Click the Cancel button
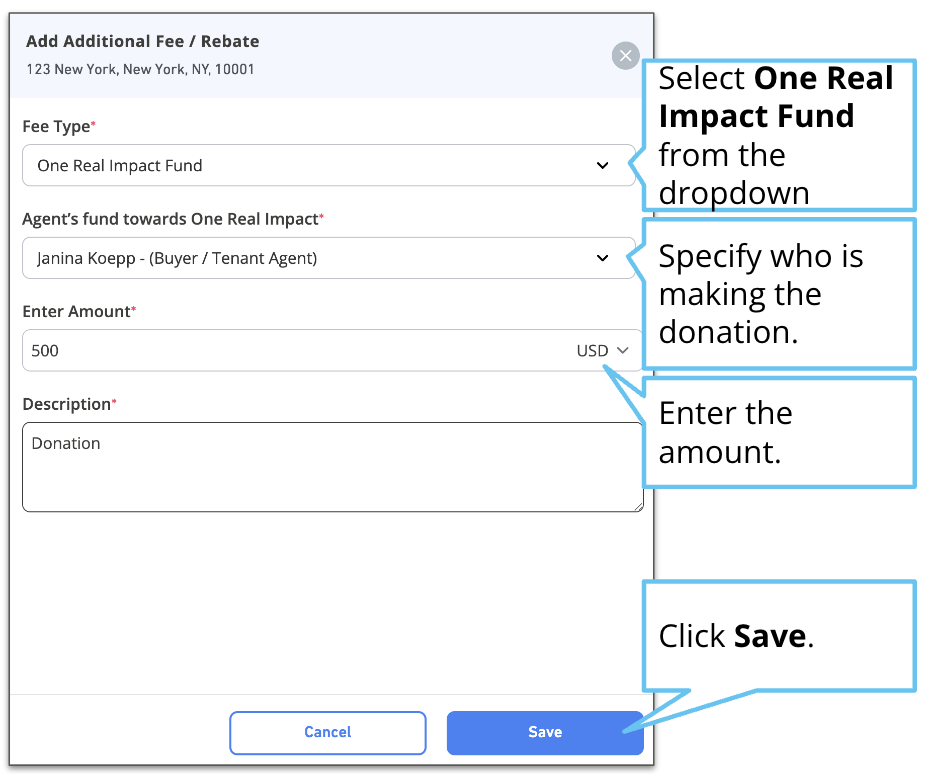Viewport: 932px width, 774px height. 328,732
